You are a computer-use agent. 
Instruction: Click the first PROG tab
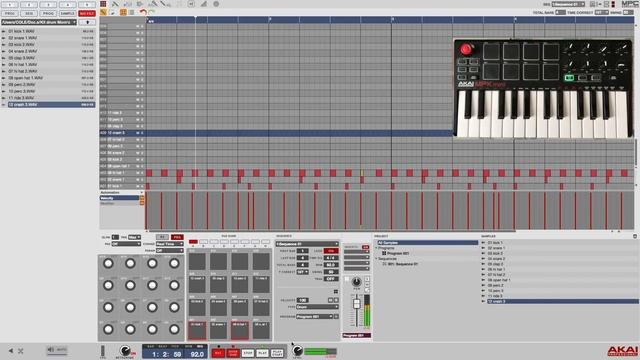[9, 13]
